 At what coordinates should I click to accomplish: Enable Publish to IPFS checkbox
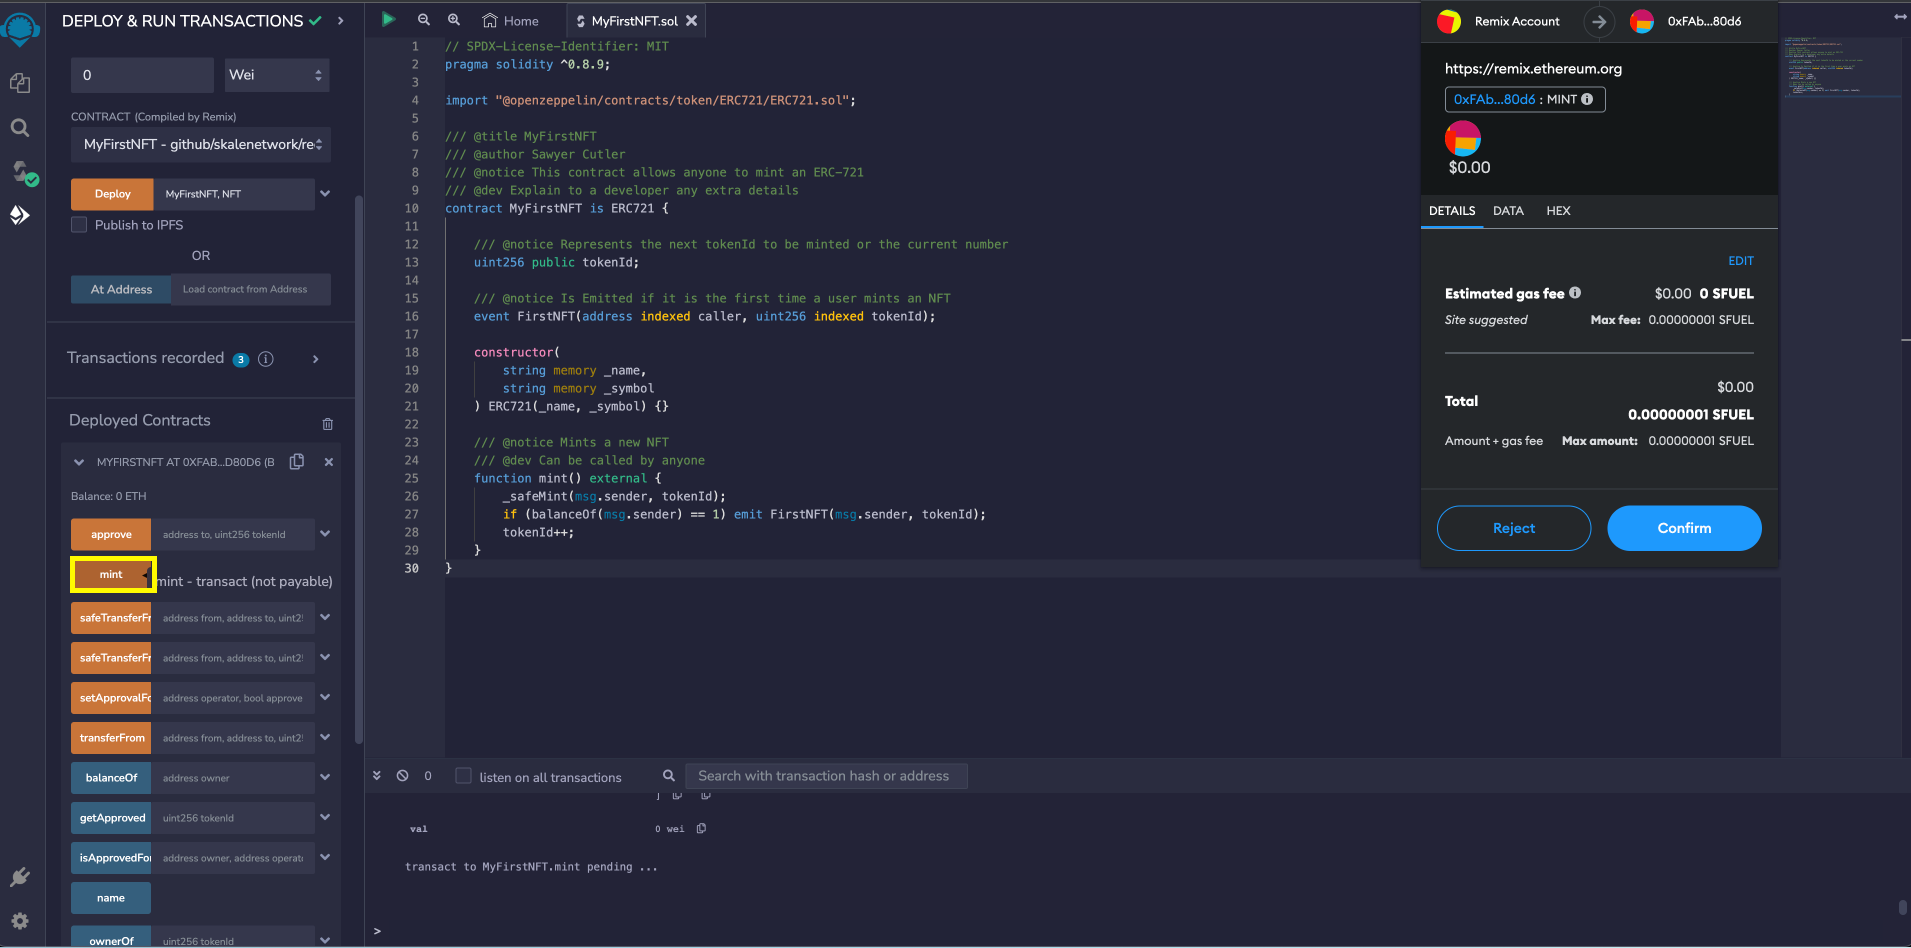coord(79,225)
